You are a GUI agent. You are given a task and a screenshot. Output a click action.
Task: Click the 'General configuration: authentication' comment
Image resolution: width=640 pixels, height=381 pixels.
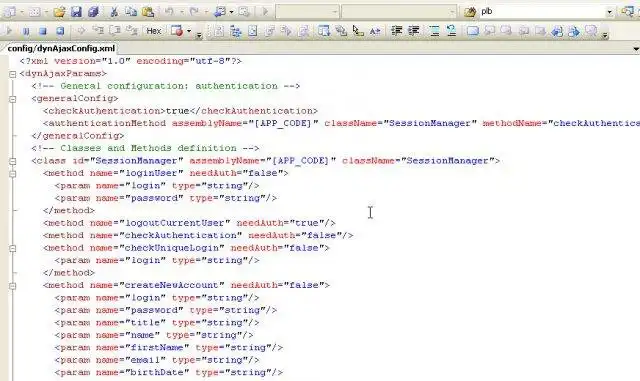click(166, 86)
